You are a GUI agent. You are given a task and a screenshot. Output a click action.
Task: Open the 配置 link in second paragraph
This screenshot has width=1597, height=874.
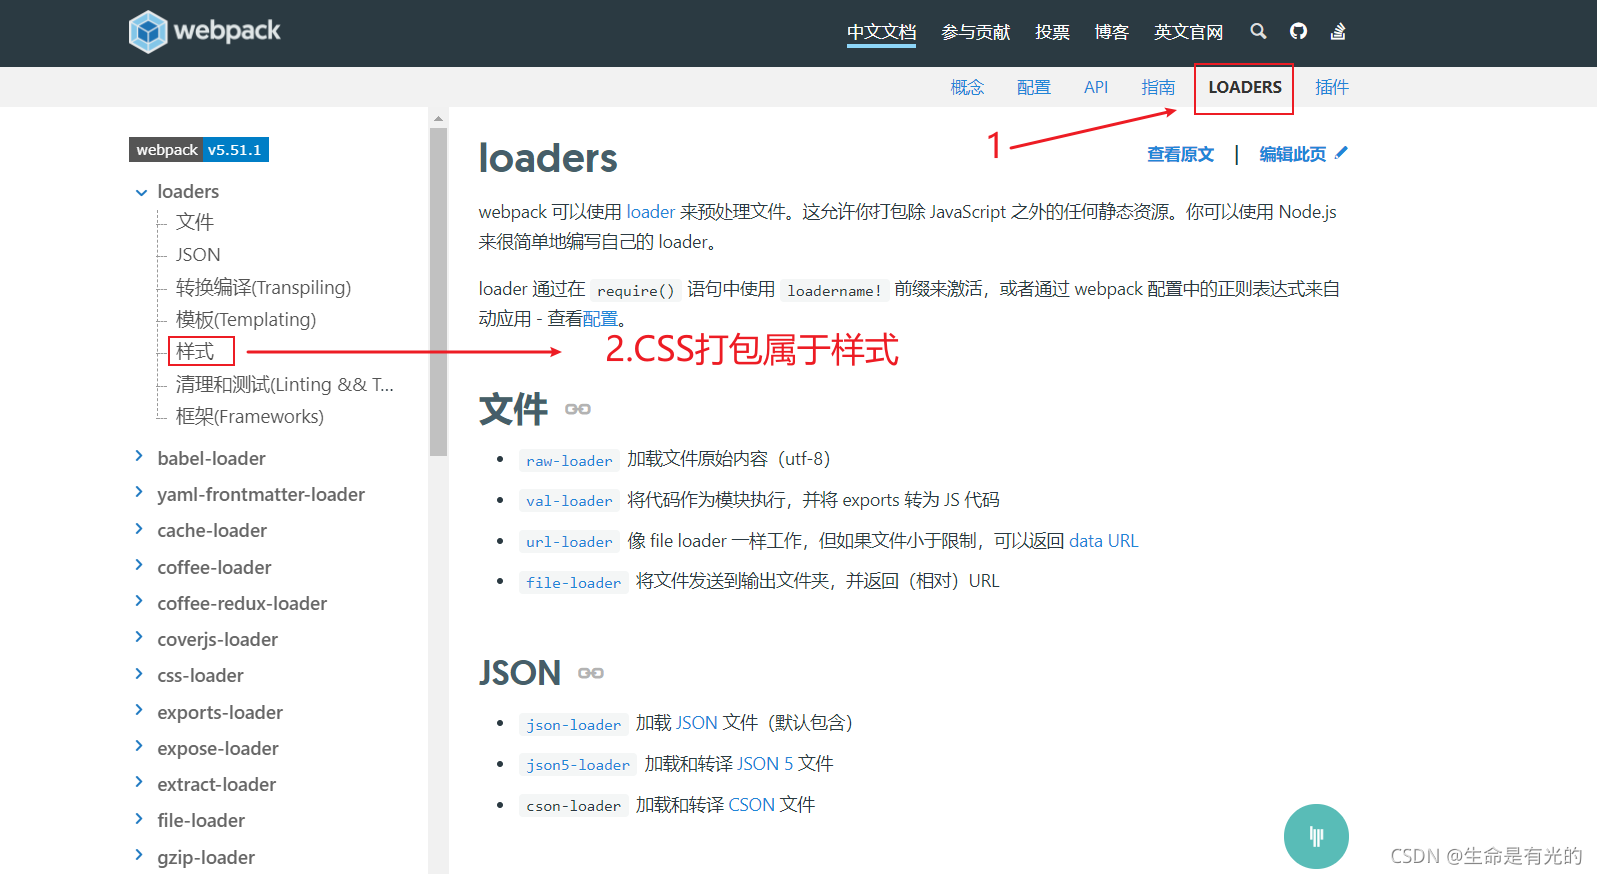point(600,319)
